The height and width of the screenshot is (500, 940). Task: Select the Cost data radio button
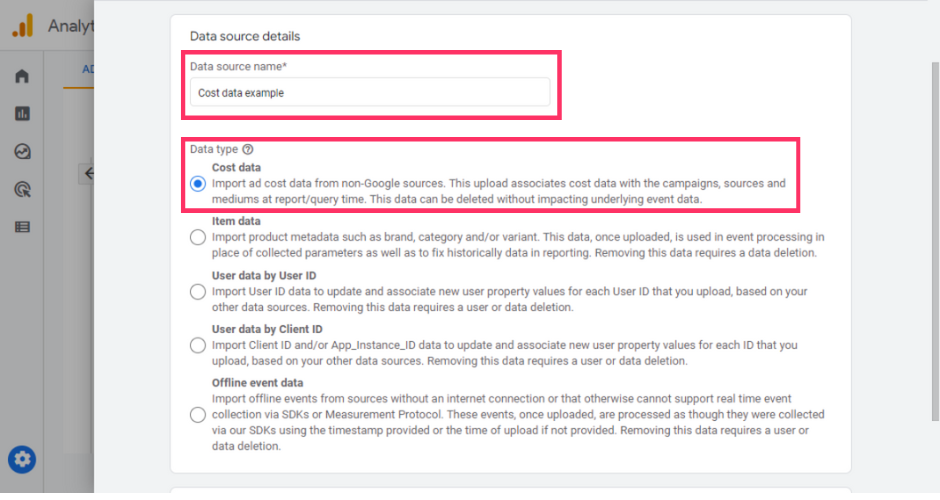click(x=198, y=184)
